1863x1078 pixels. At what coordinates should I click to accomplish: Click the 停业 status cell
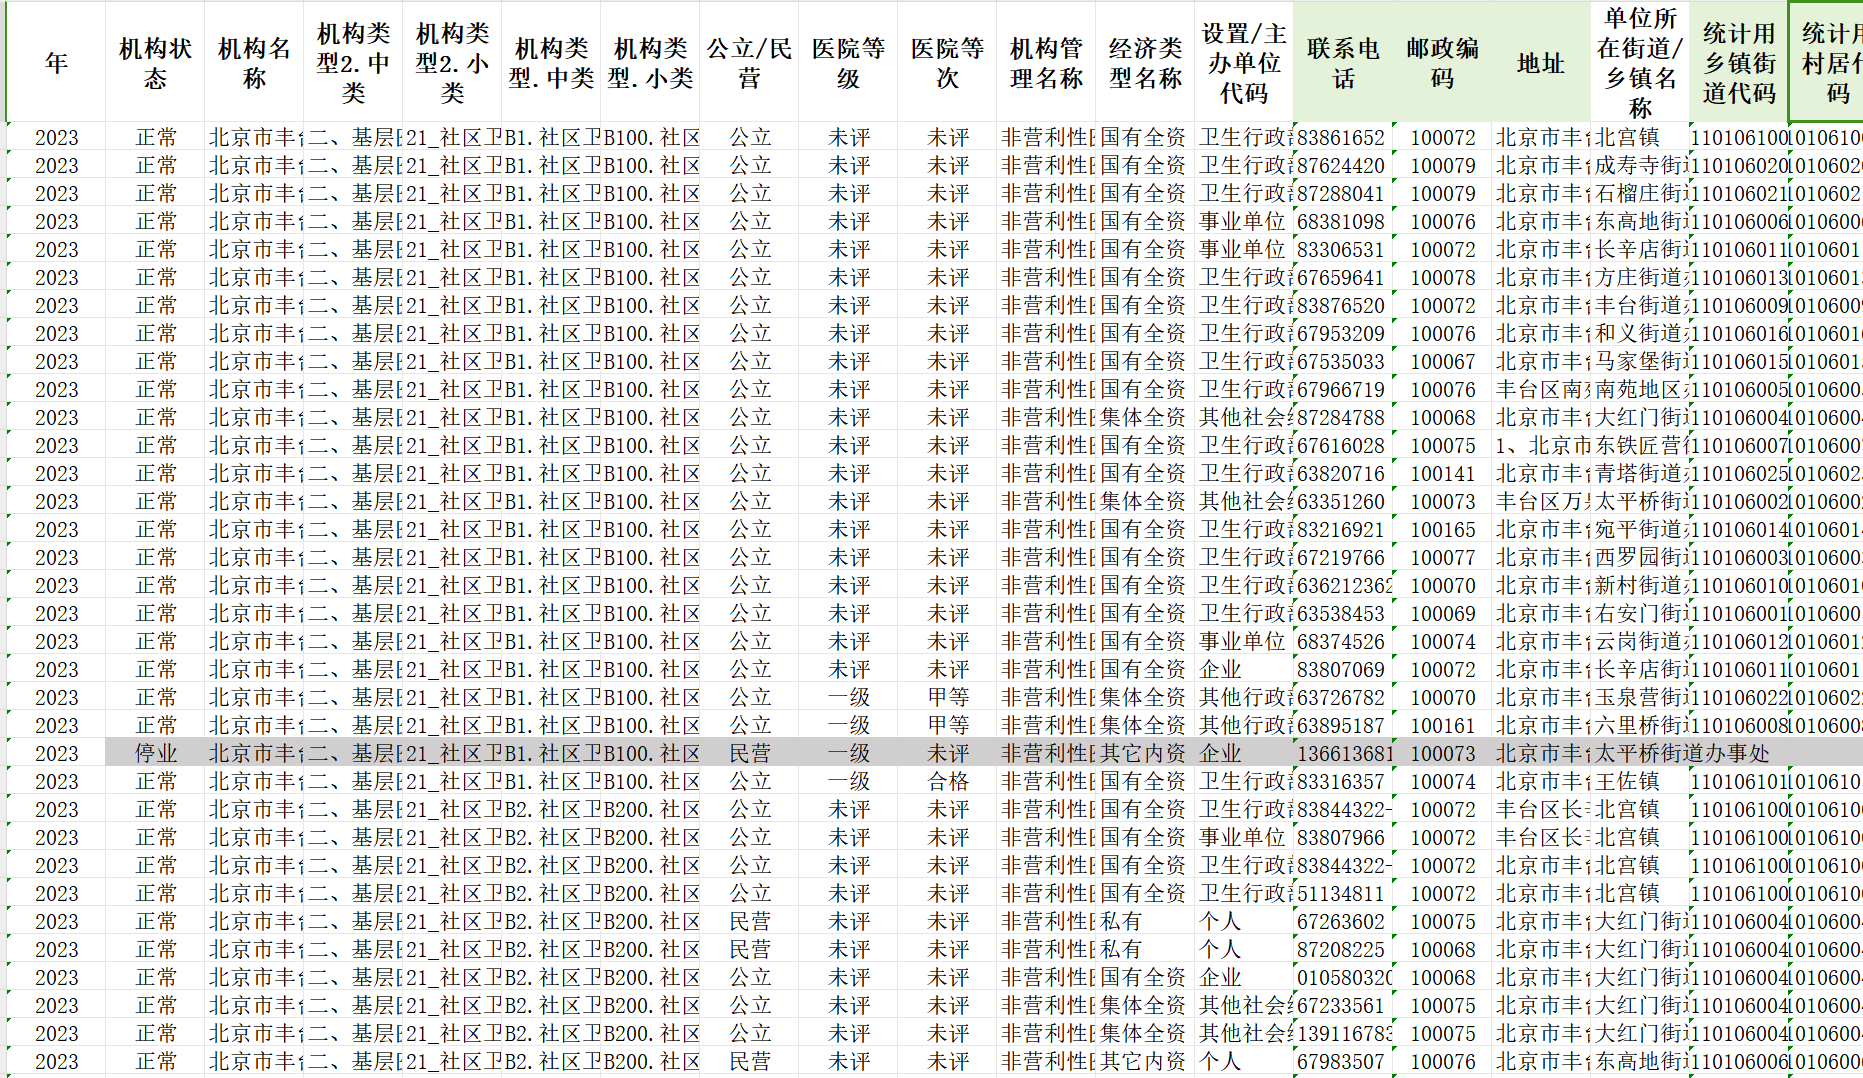click(x=155, y=753)
